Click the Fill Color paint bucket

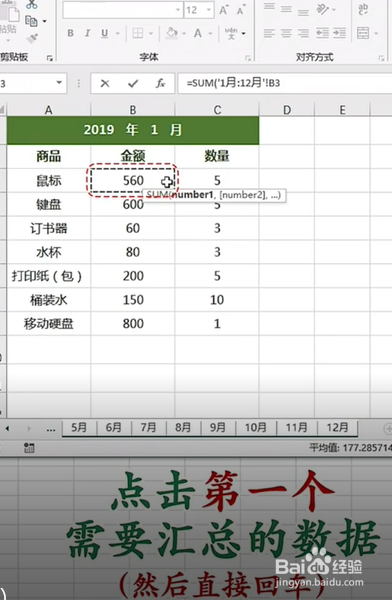172,33
